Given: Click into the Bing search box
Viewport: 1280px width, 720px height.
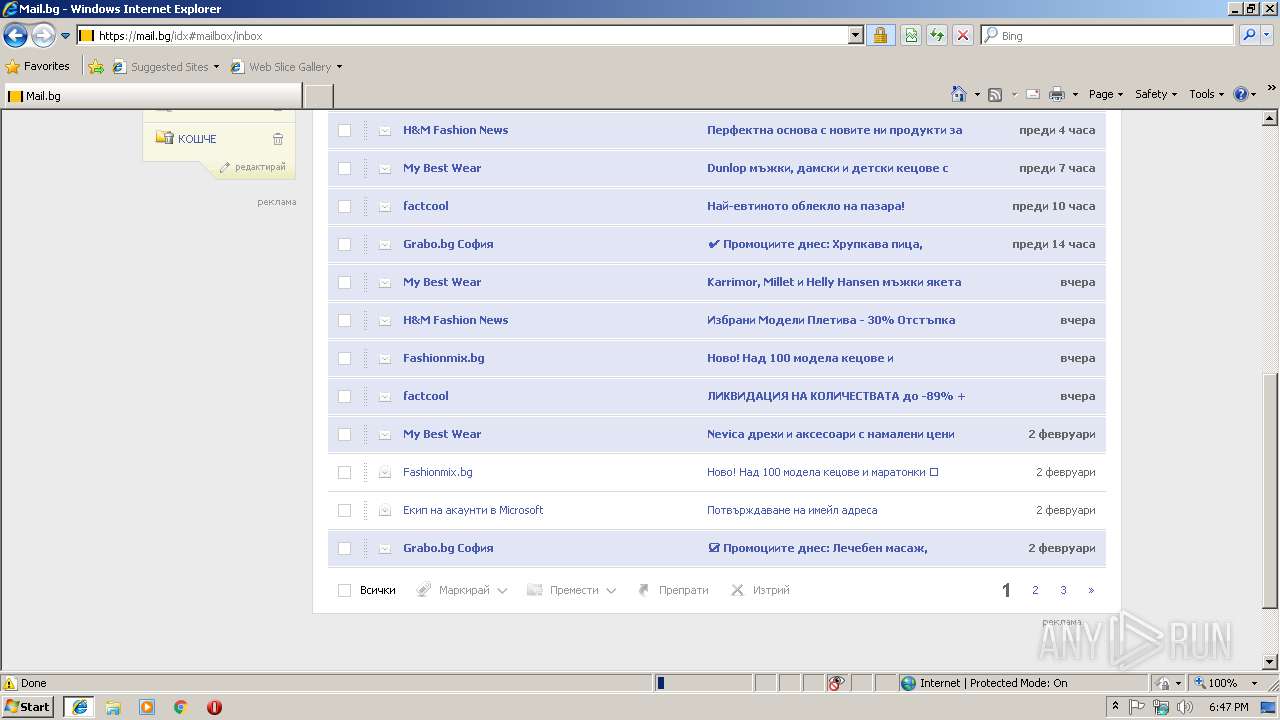Looking at the screenshot, I should [1107, 36].
